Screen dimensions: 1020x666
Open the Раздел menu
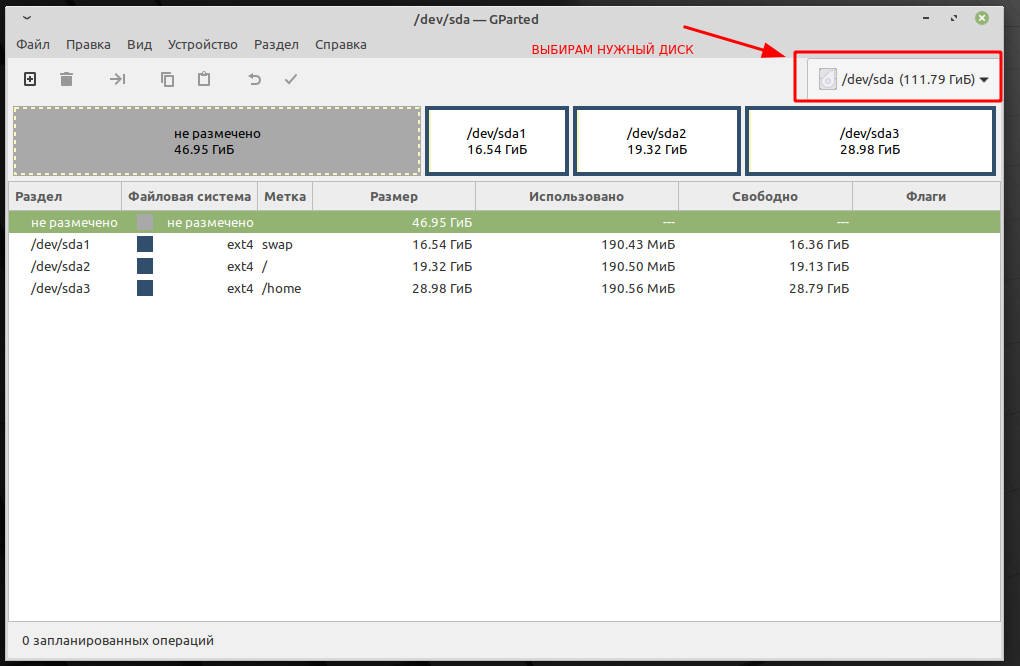(x=276, y=45)
